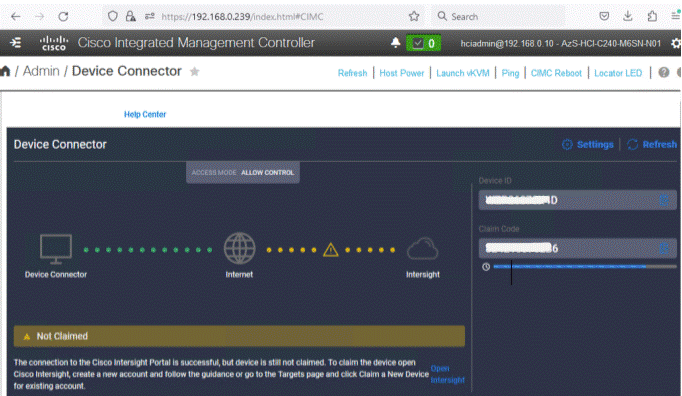Reload the page with the browser reload icon

coord(64,17)
